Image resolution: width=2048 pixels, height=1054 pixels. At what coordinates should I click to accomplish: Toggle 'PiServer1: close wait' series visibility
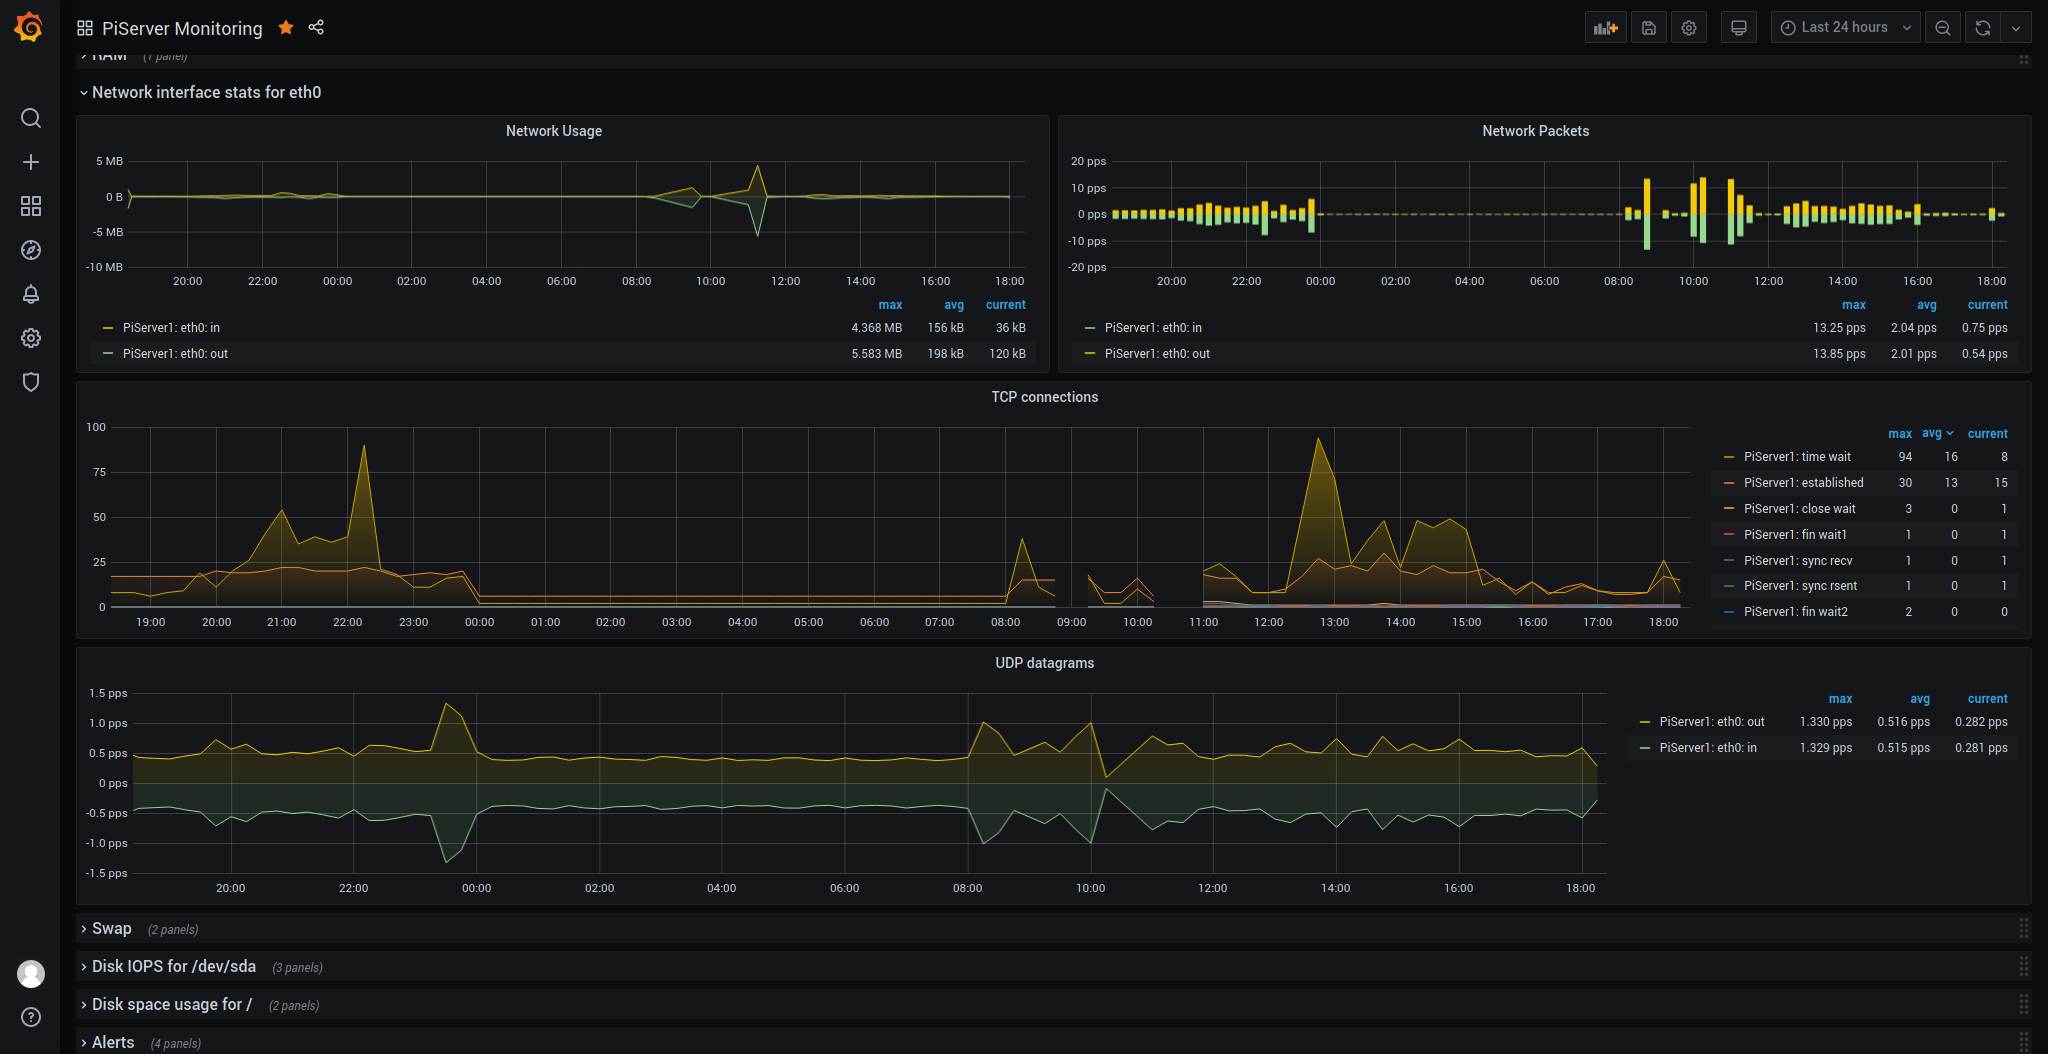tap(1799, 509)
